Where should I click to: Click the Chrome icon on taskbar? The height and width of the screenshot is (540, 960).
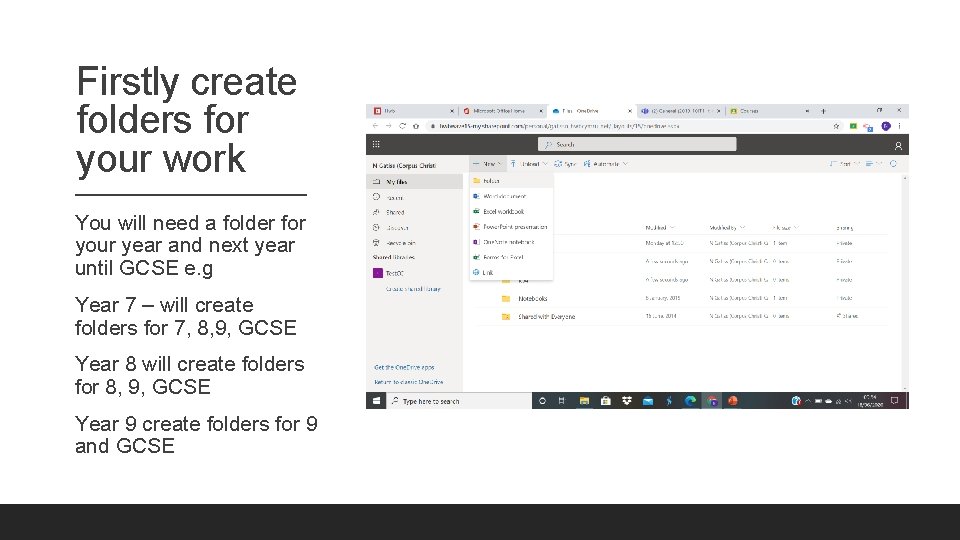click(712, 401)
